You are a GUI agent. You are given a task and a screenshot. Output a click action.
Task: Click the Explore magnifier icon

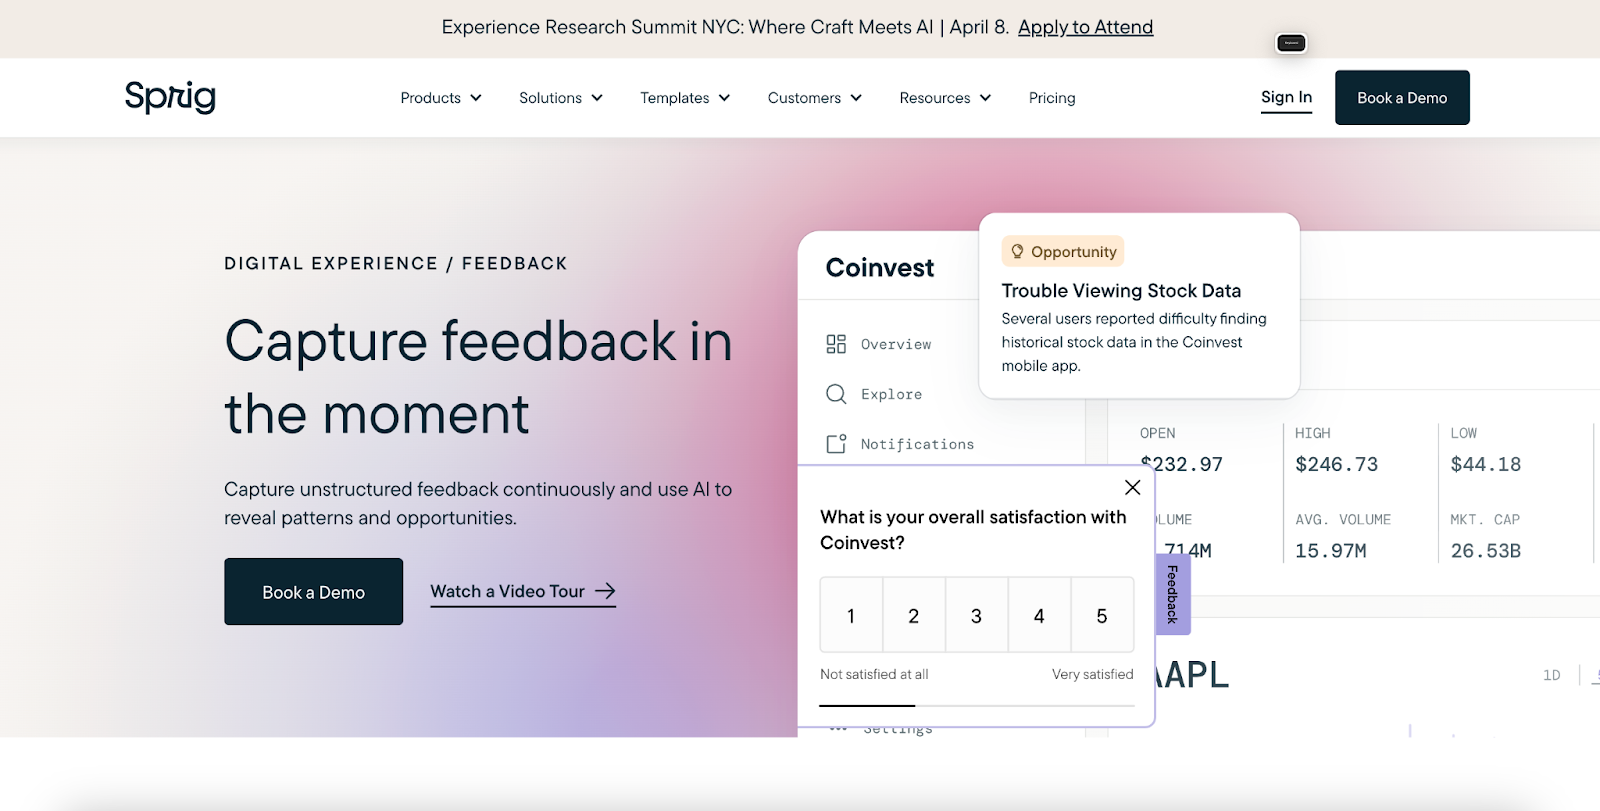pos(836,394)
